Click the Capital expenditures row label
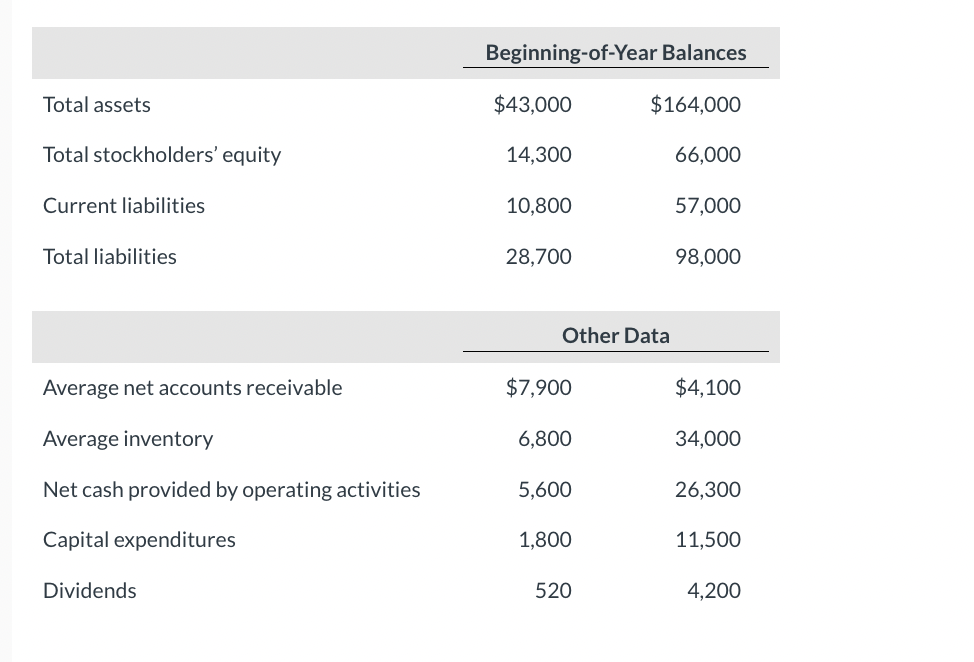974x662 pixels. [139, 540]
